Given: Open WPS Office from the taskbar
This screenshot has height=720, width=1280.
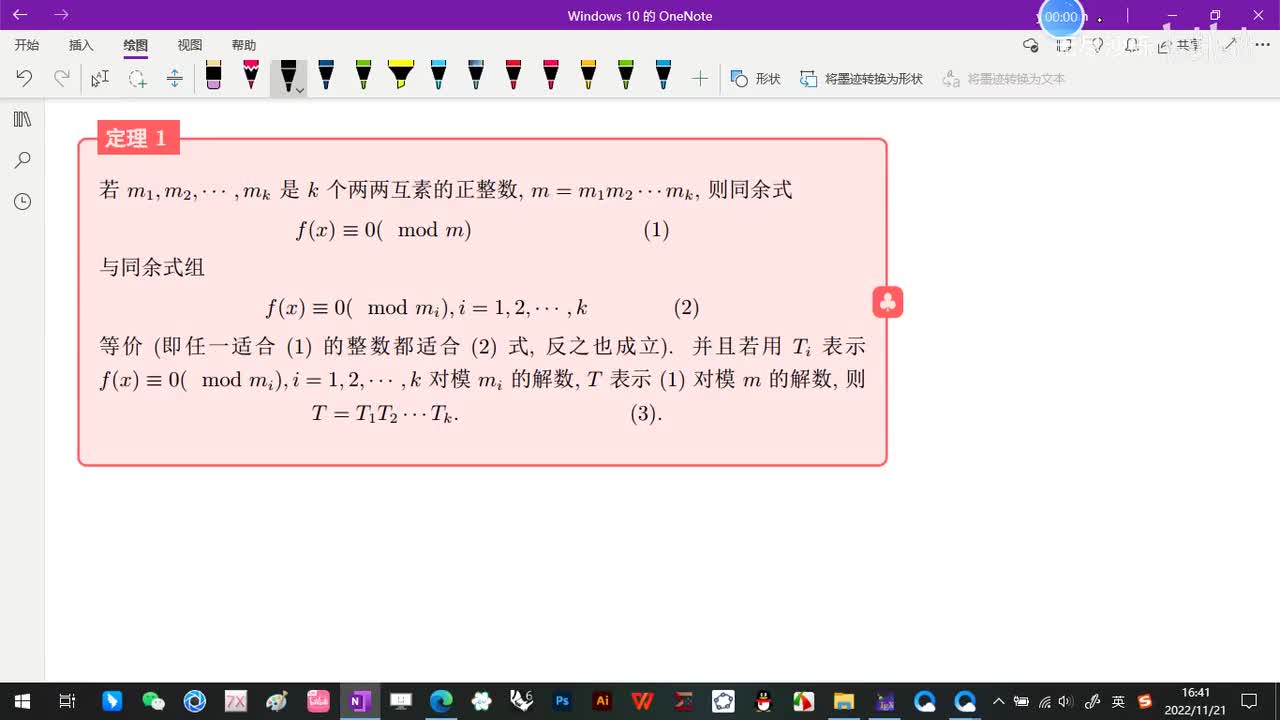Looking at the screenshot, I should coord(642,701).
